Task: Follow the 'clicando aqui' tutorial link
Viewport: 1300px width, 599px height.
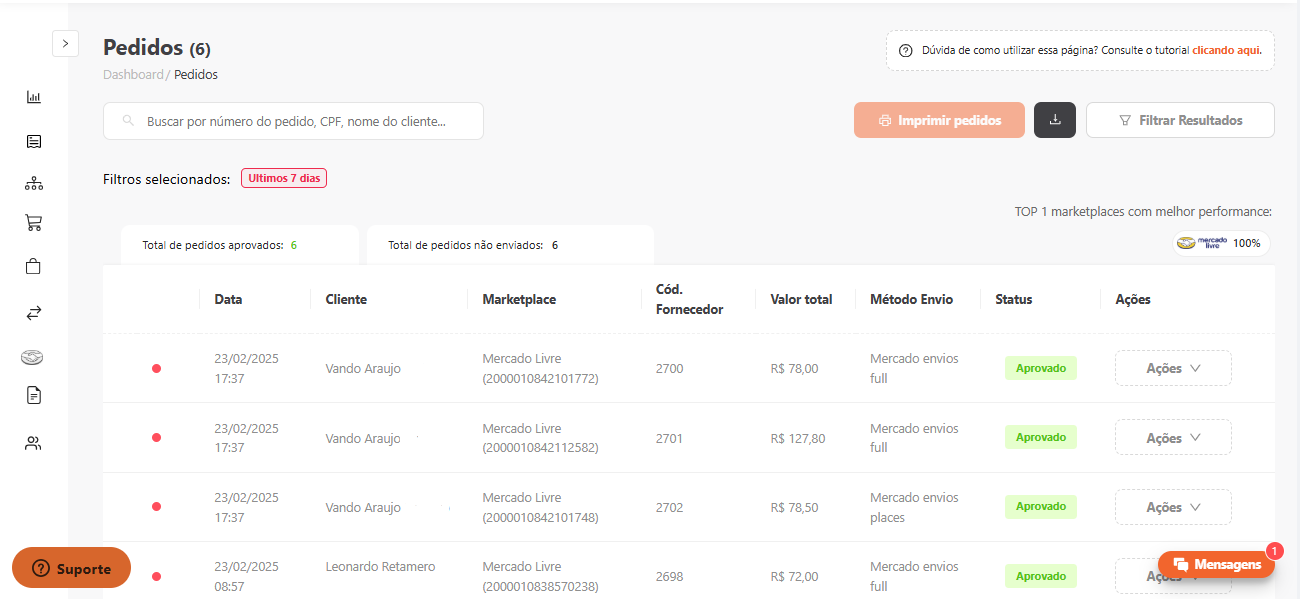Action: coord(1227,50)
